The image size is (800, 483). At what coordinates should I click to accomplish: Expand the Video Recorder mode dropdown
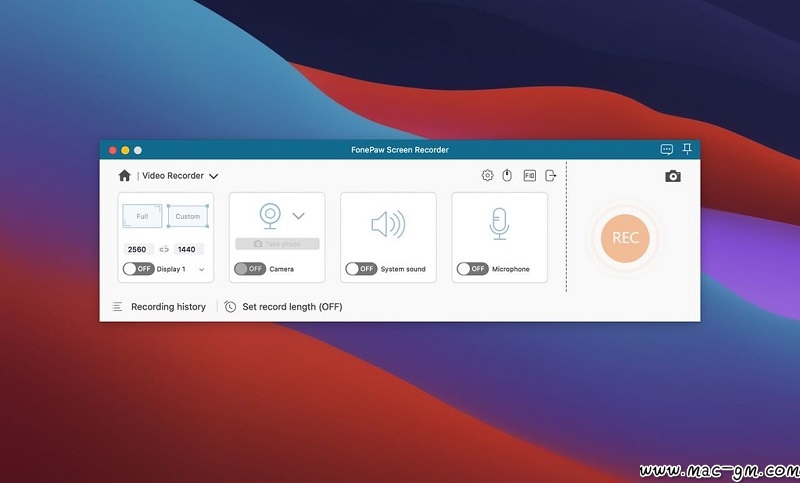tap(214, 176)
